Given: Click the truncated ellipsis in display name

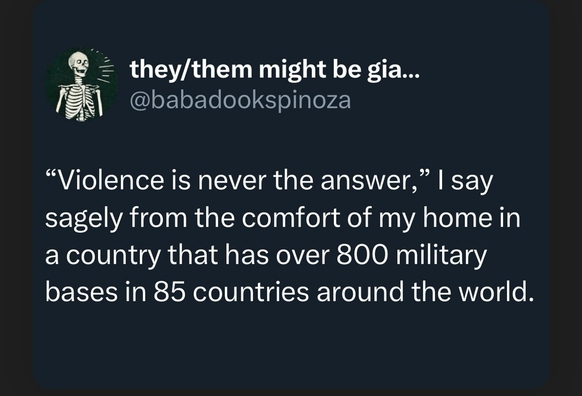Looking at the screenshot, I should pos(413,76).
